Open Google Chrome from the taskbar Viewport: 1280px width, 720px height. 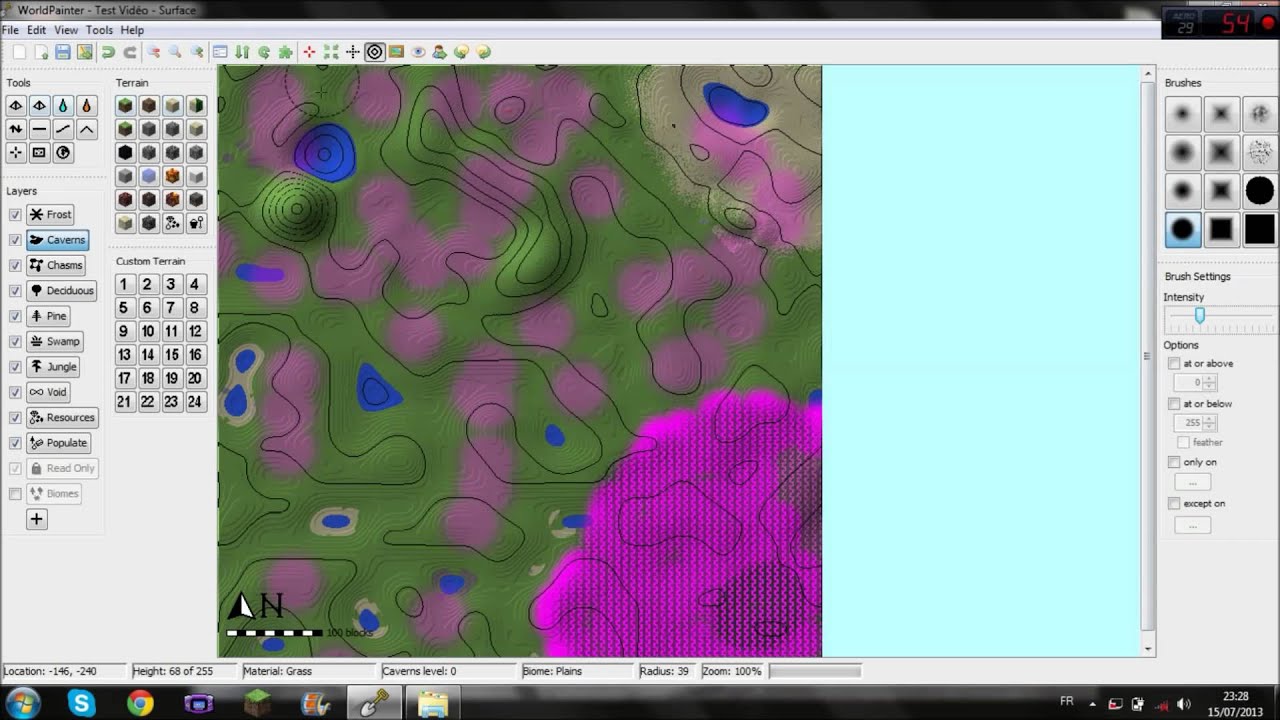pyautogui.click(x=140, y=704)
